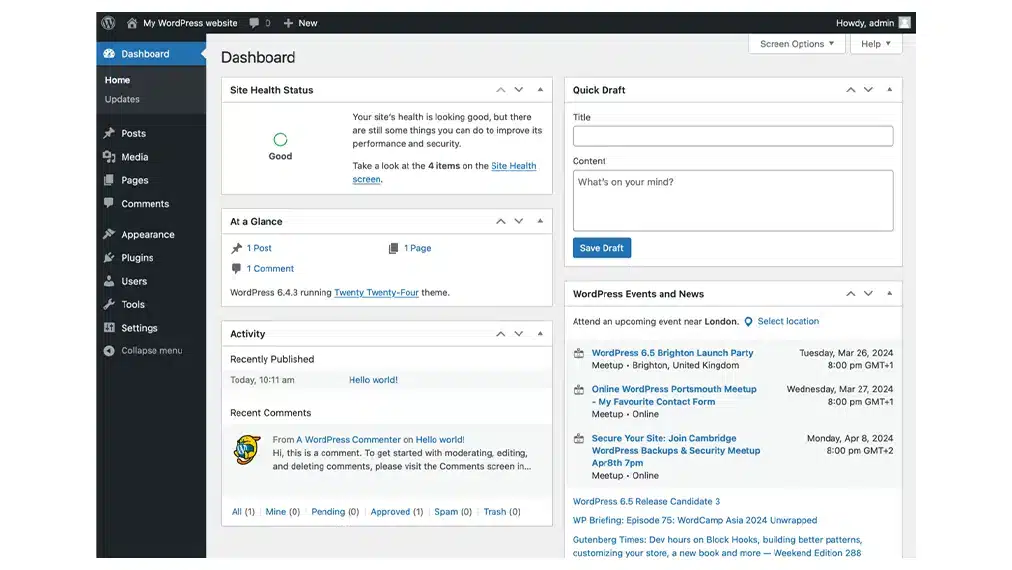Open the Hello world! published post link
The height and width of the screenshot is (570, 1012).
373,380
